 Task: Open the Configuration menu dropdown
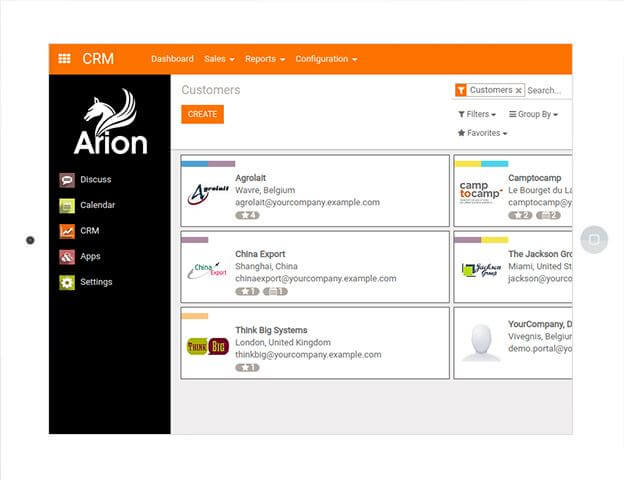(326, 59)
